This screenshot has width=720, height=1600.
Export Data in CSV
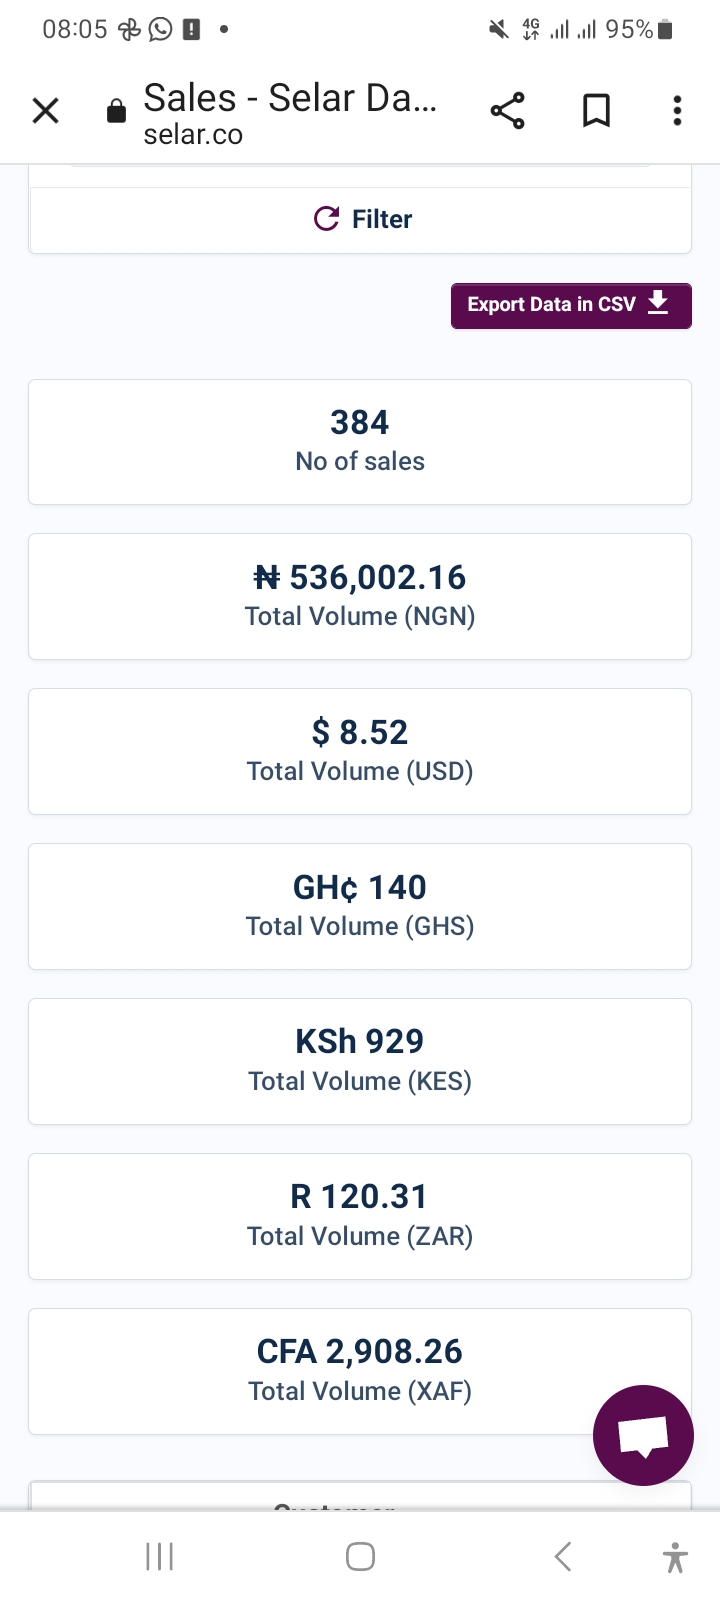point(571,305)
